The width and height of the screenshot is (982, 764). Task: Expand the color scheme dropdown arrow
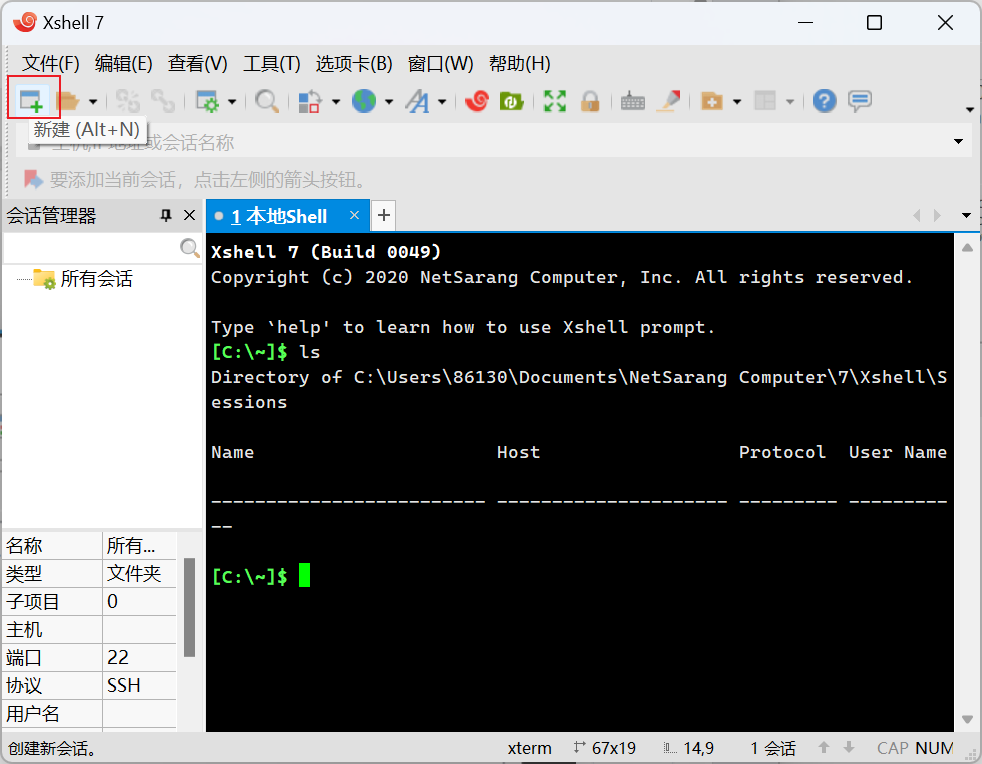[336, 101]
